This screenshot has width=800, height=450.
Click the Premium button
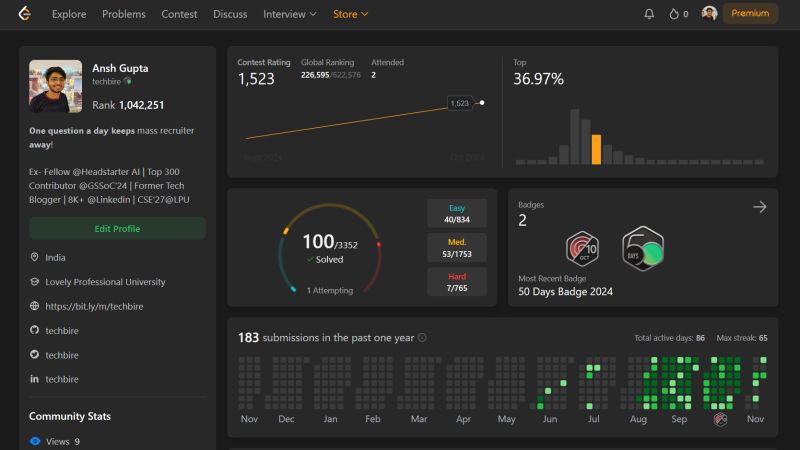point(750,13)
